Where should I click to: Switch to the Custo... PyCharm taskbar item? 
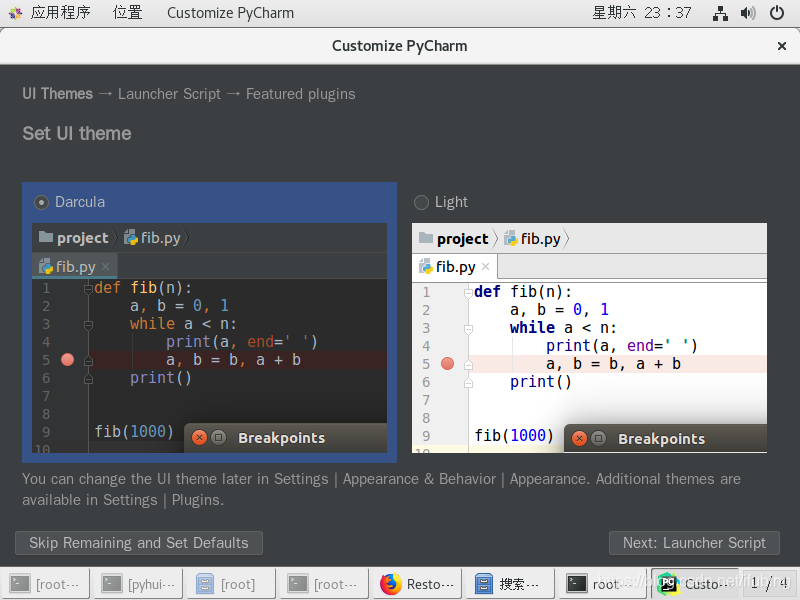(695, 584)
